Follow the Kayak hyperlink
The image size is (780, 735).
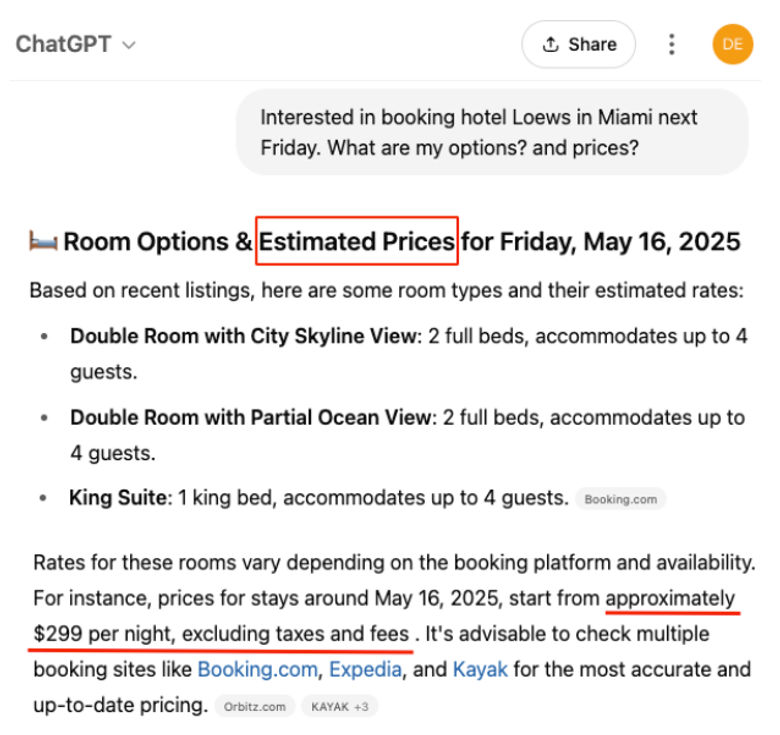tap(480, 669)
